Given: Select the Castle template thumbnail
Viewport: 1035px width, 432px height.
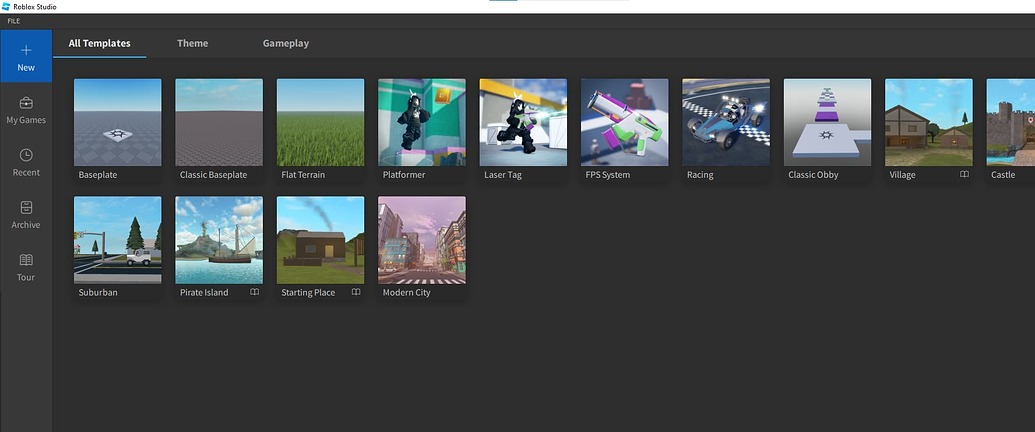Looking at the screenshot, I should [1011, 122].
